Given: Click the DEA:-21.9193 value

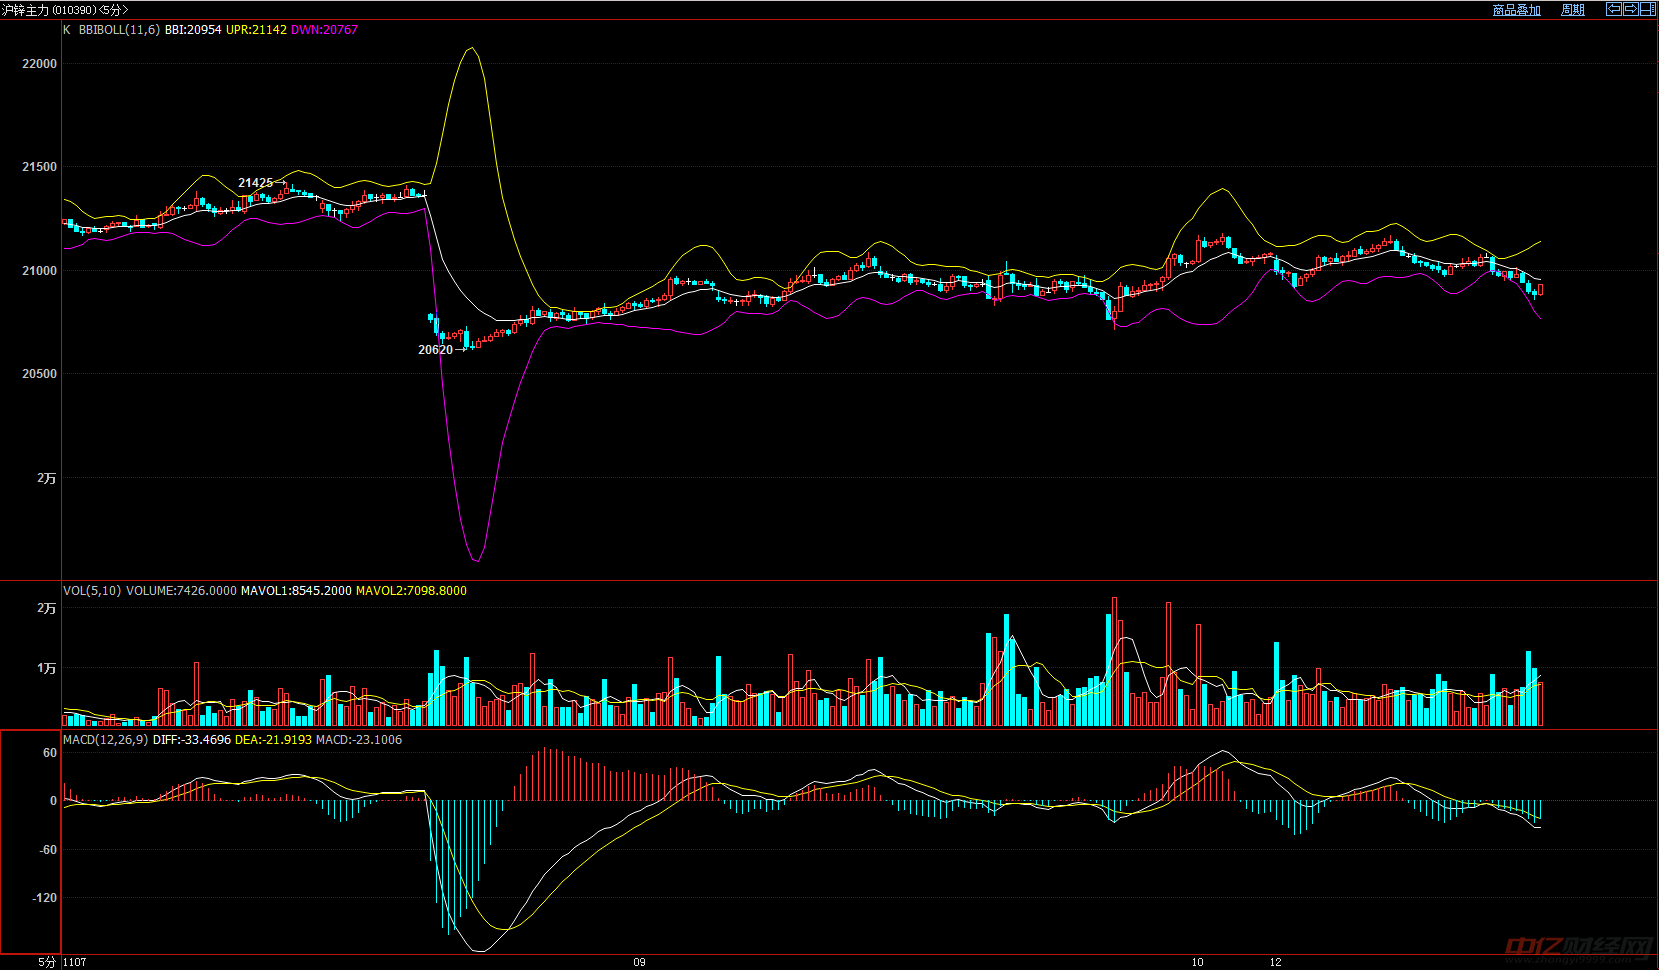Looking at the screenshot, I should [273, 740].
